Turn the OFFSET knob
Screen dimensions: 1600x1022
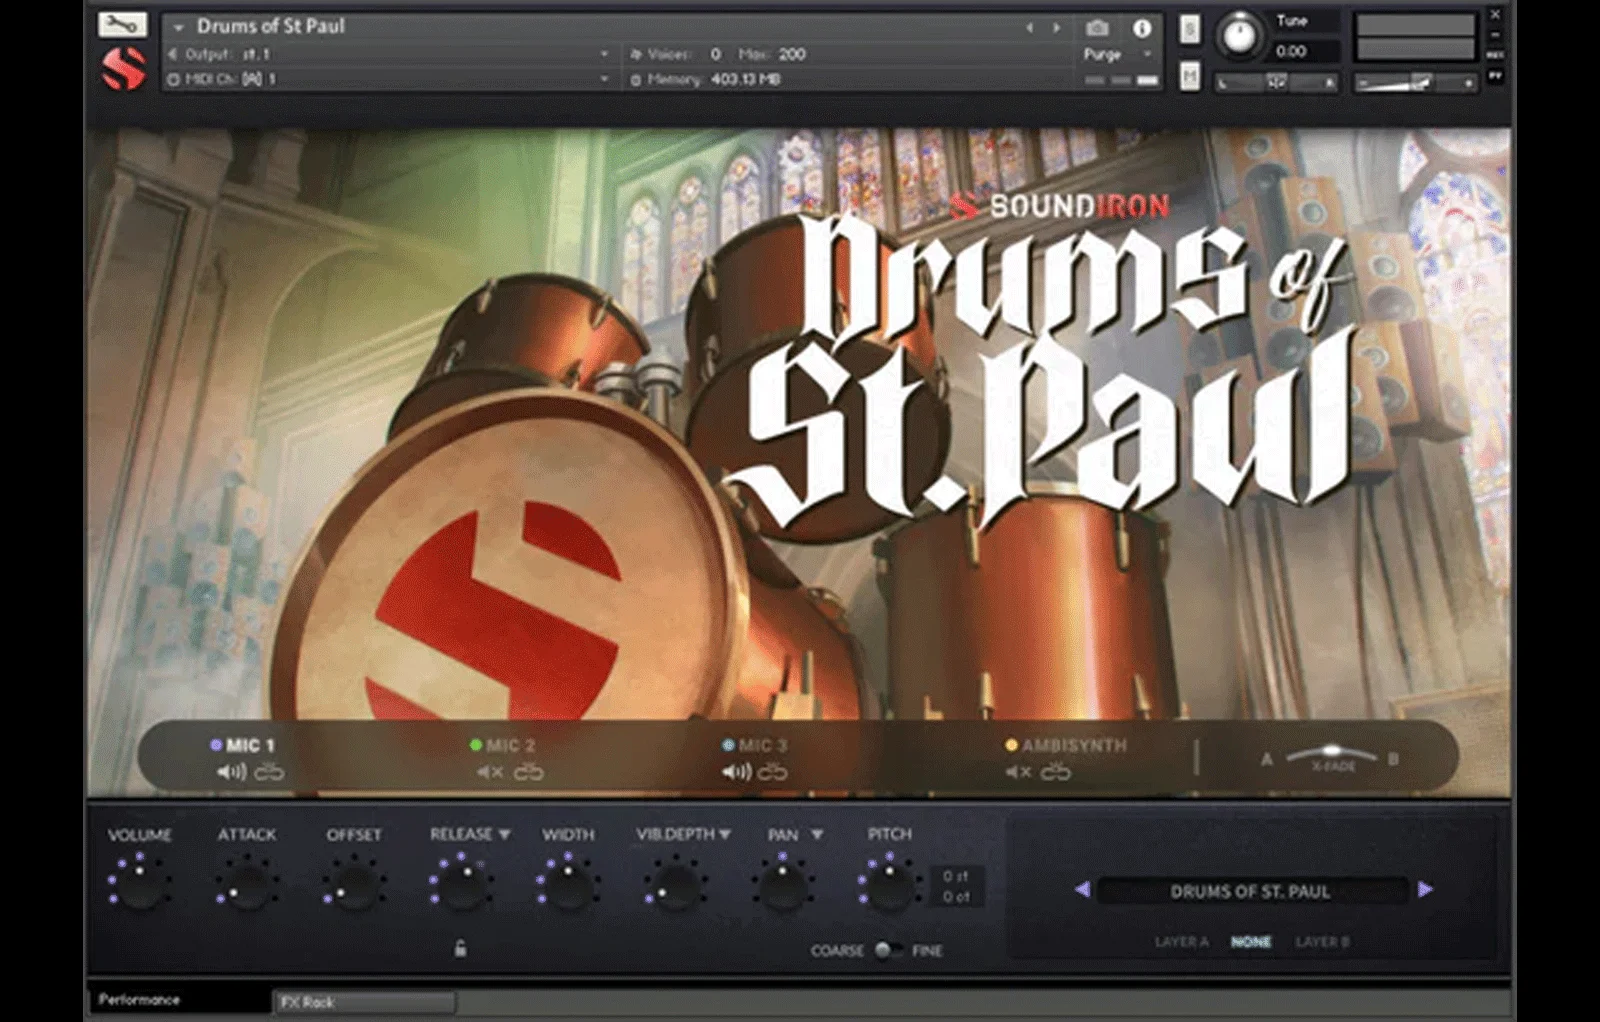pyautogui.click(x=354, y=884)
